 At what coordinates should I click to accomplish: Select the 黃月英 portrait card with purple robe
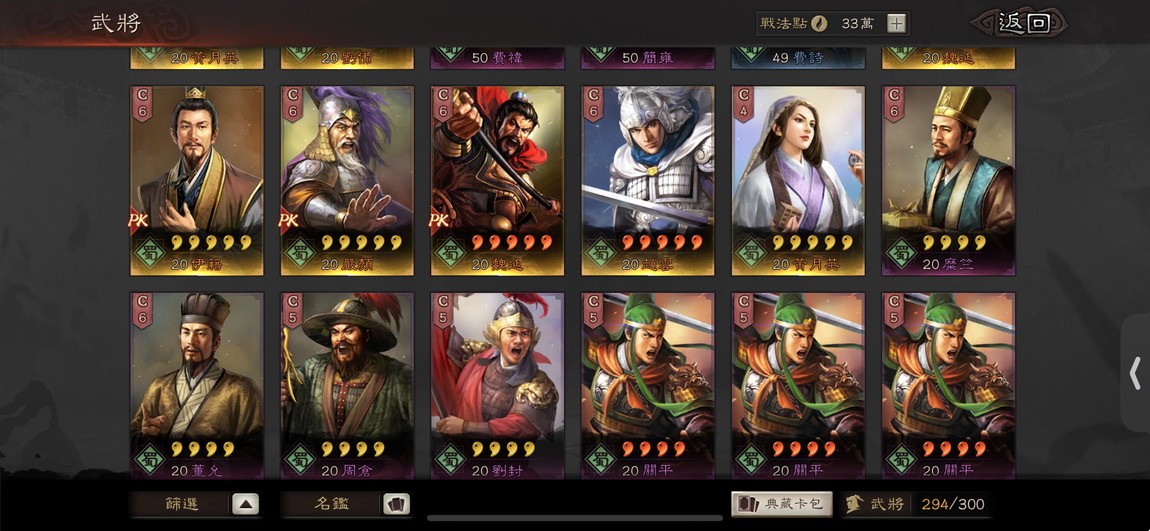(798, 180)
